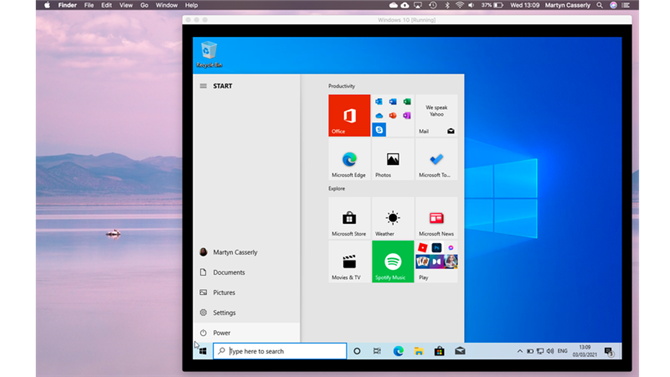Open the Play folder tile group

436,262
